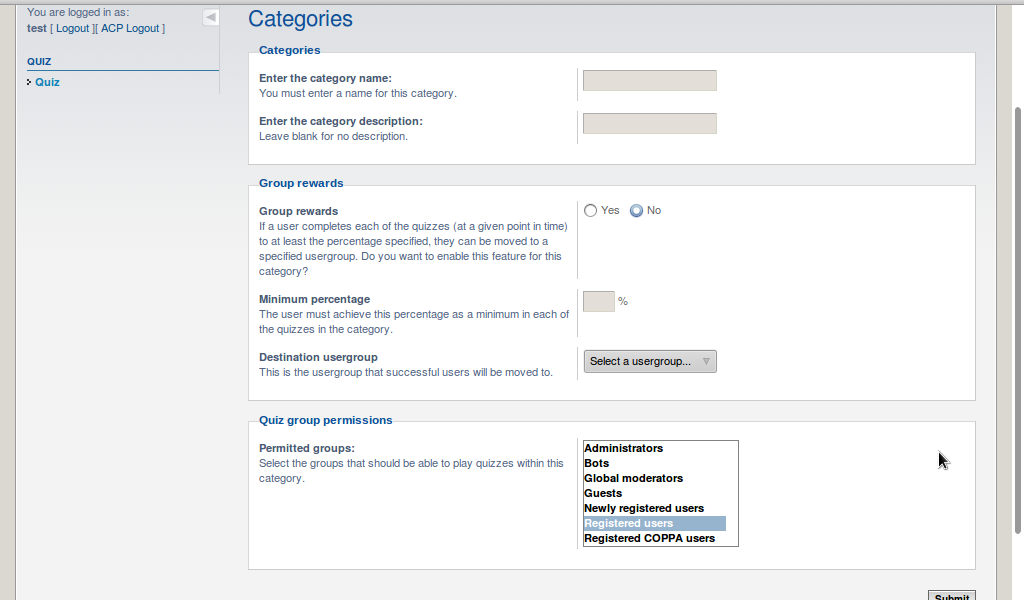Viewport: 1024px width, 600px height.
Task: Collapse the side menu arrow icon
Action: [x=210, y=17]
